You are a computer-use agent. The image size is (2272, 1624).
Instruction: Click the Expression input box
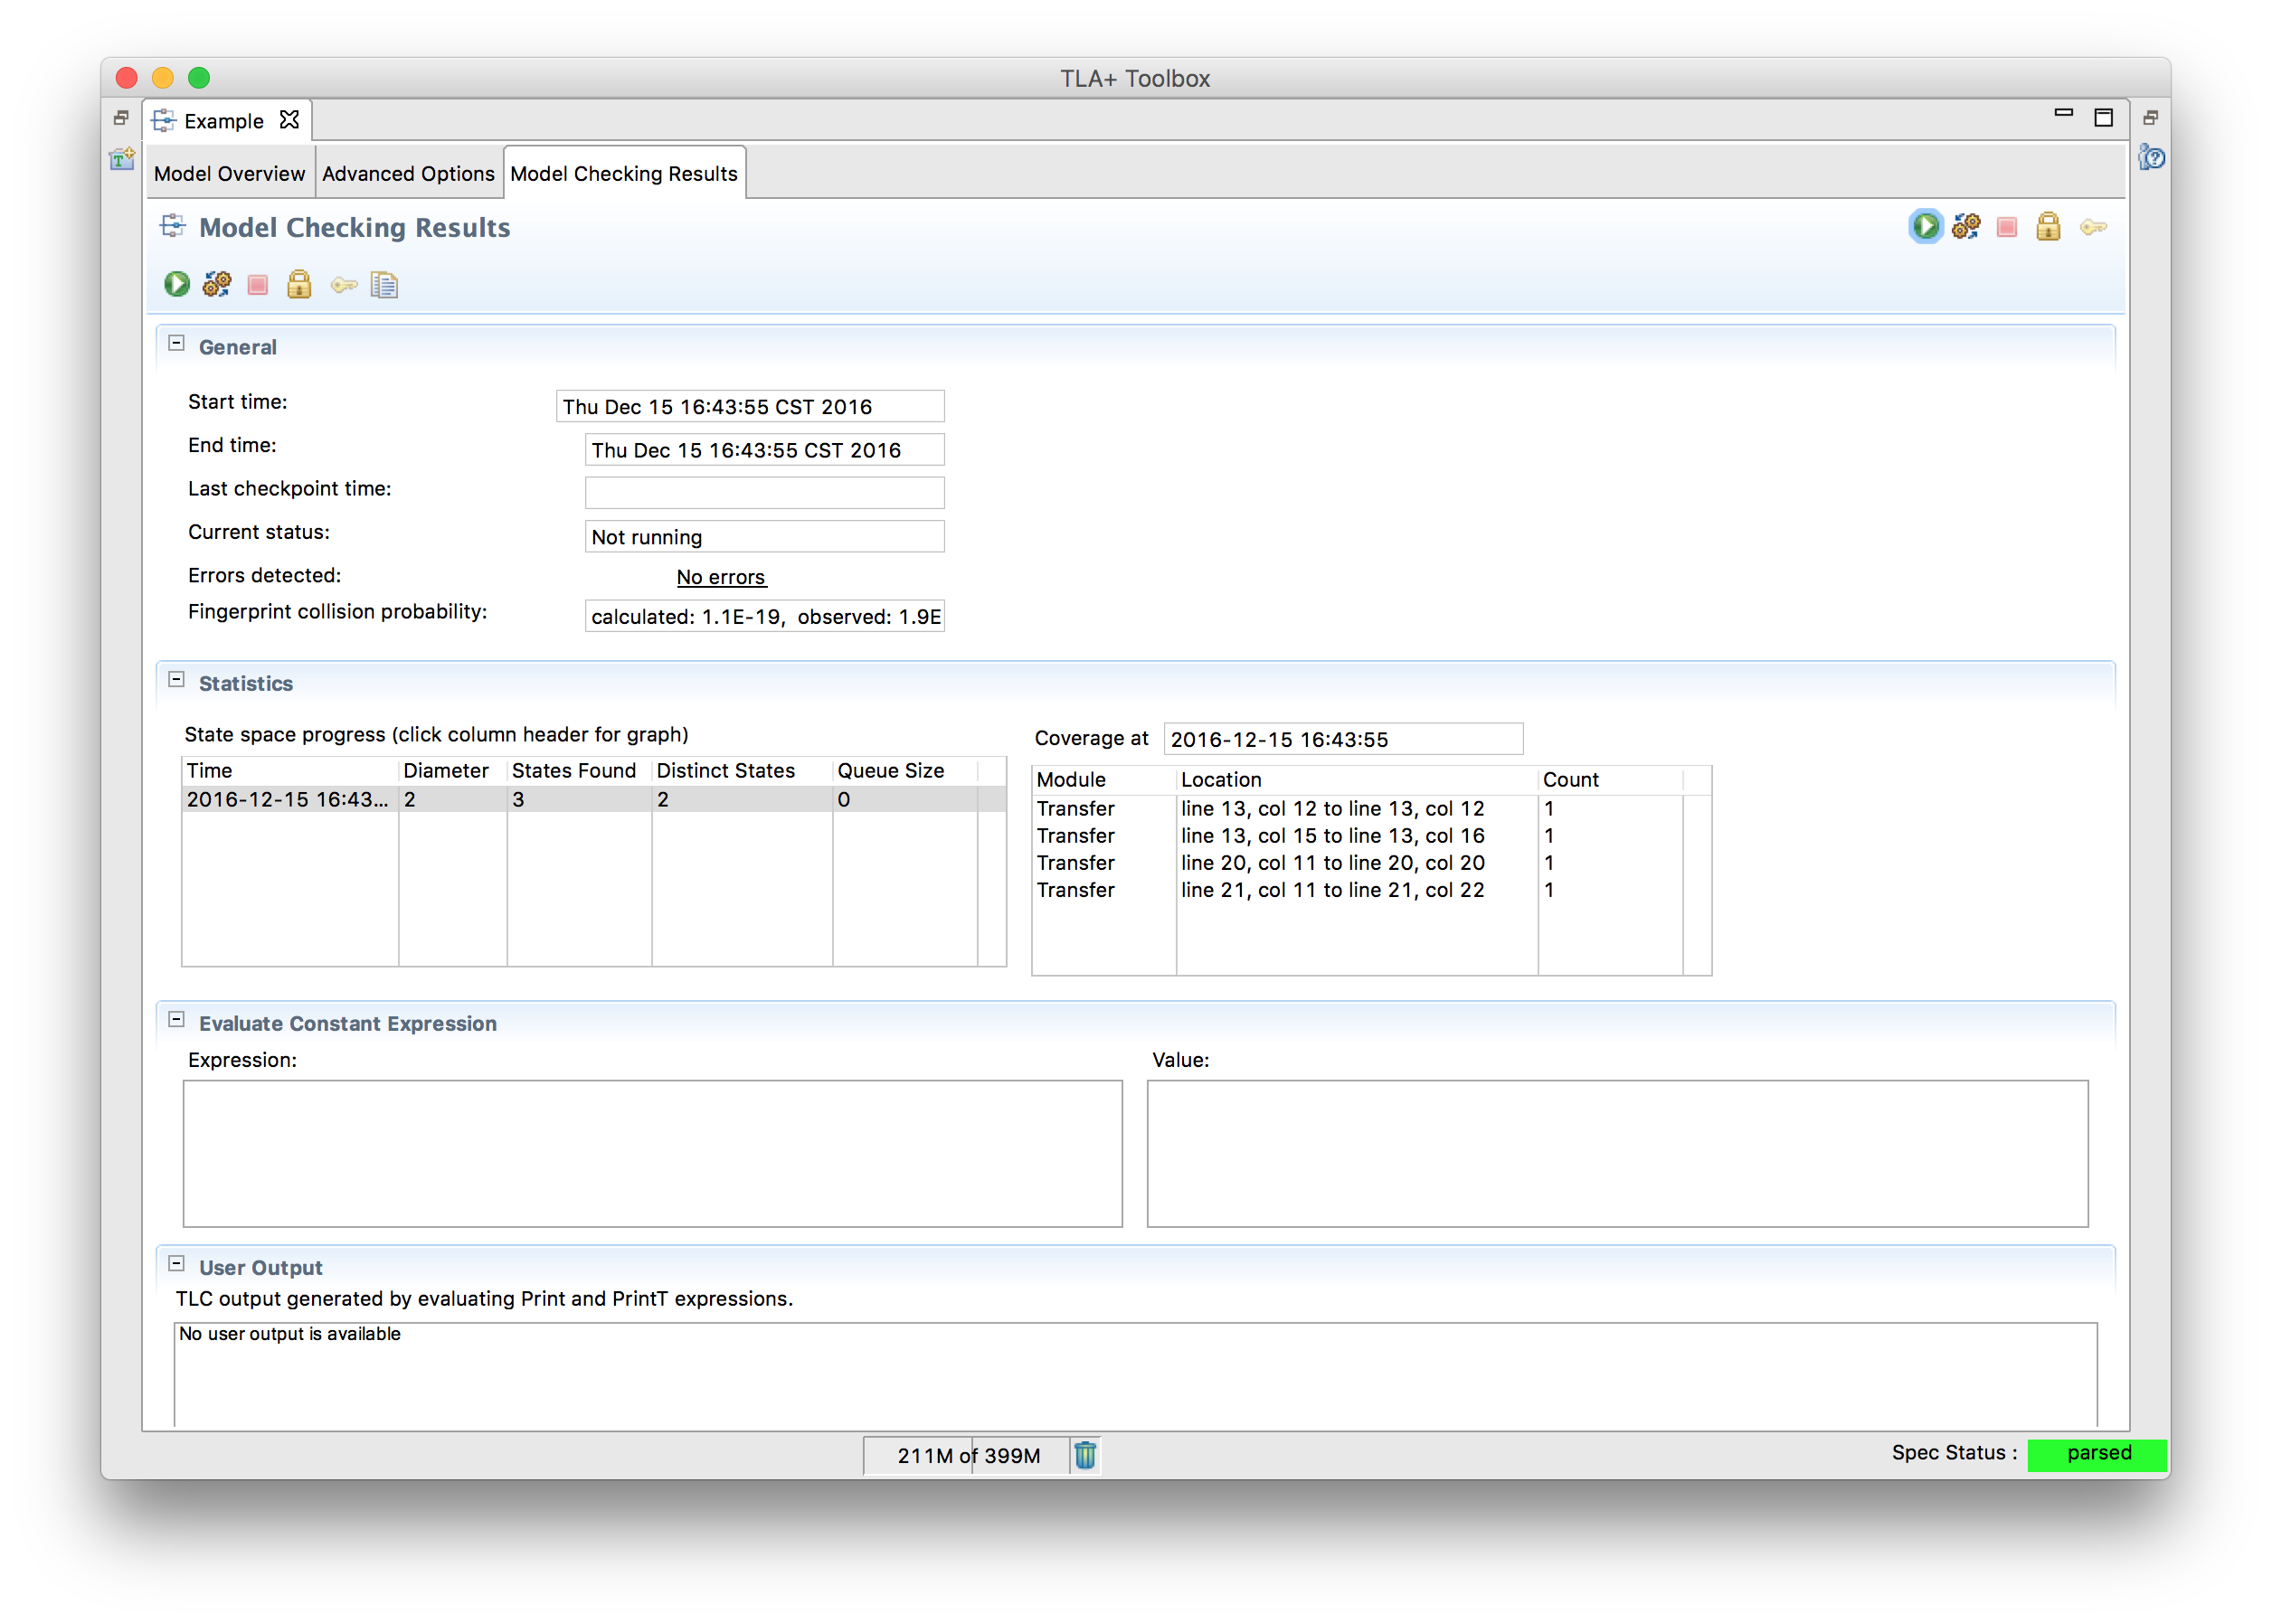coord(653,1153)
